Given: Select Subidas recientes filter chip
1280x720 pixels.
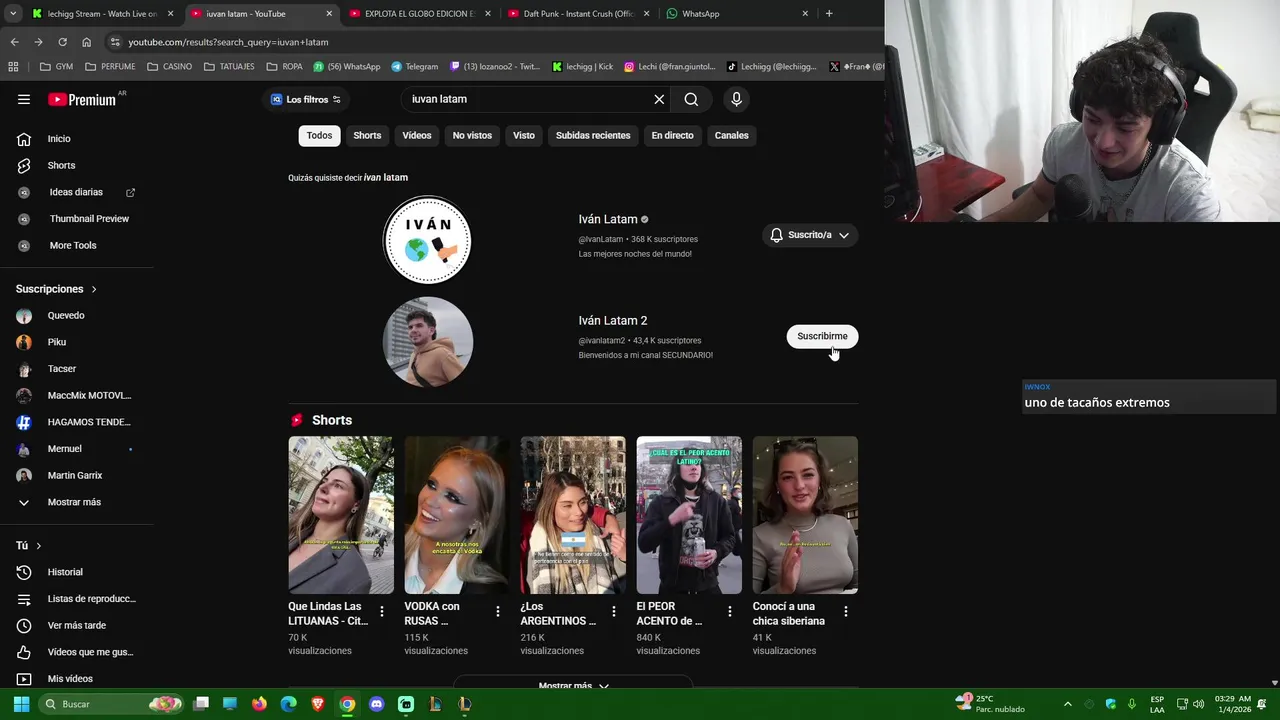Looking at the screenshot, I should coord(593,135).
